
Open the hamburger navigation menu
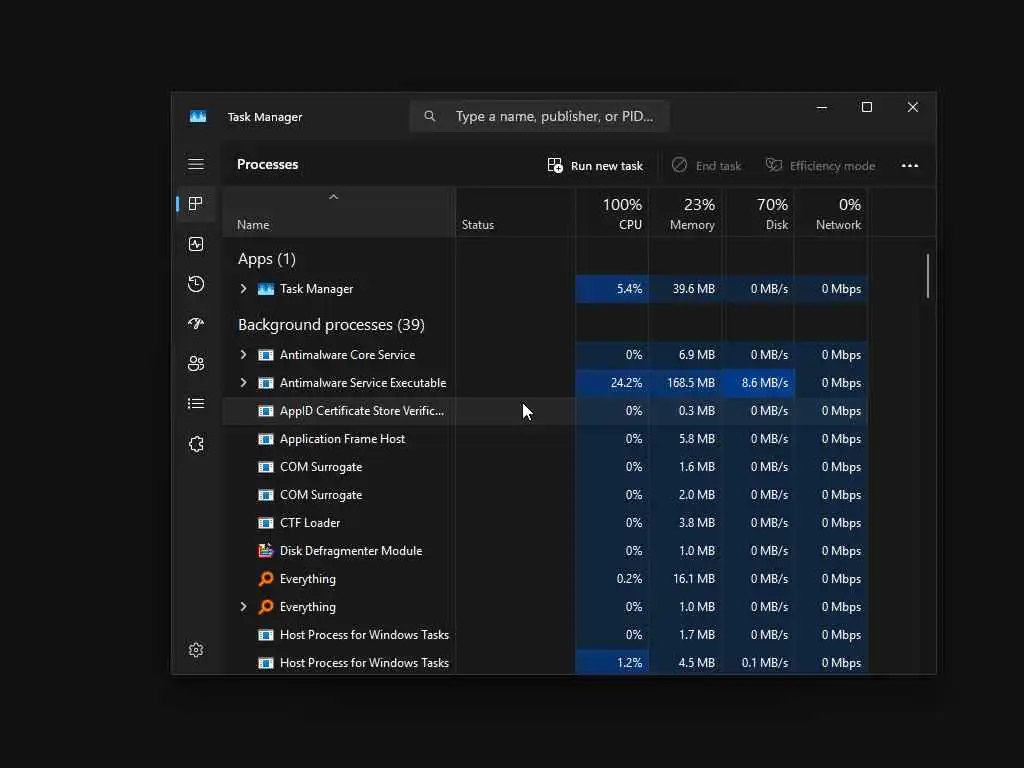[x=196, y=164]
